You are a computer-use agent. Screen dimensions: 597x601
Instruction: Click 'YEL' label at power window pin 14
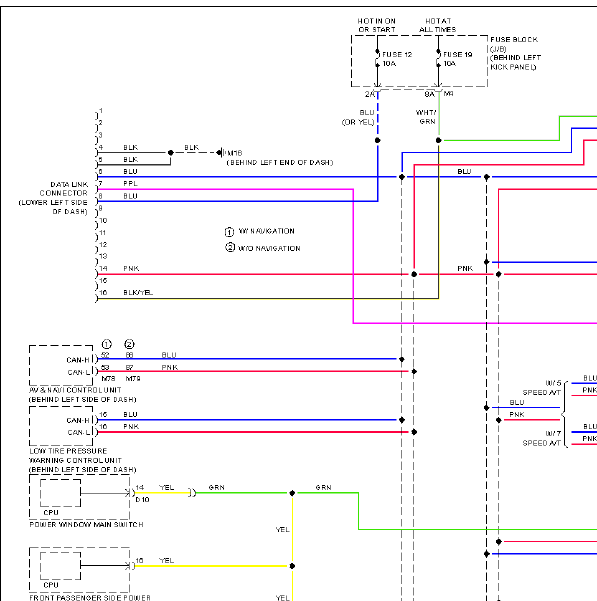coord(167,488)
